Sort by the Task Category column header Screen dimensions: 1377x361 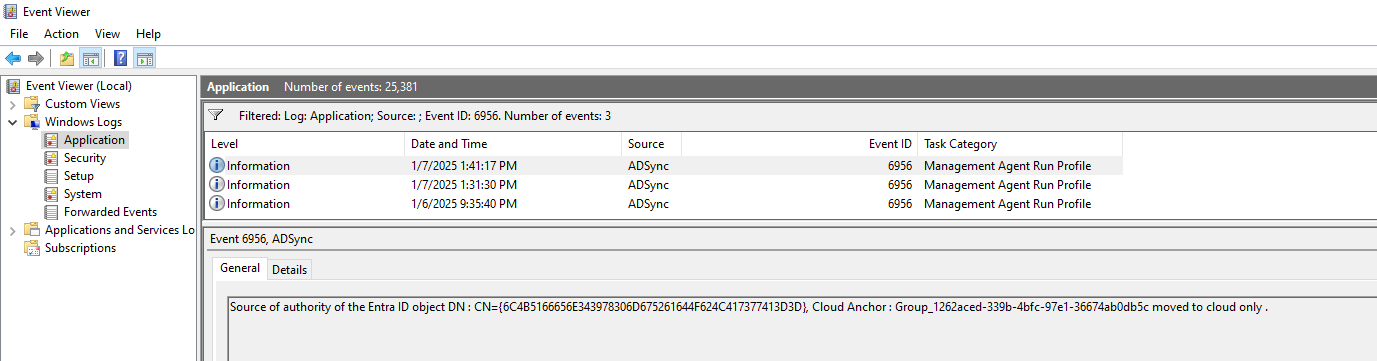pyautogui.click(x=1020, y=144)
